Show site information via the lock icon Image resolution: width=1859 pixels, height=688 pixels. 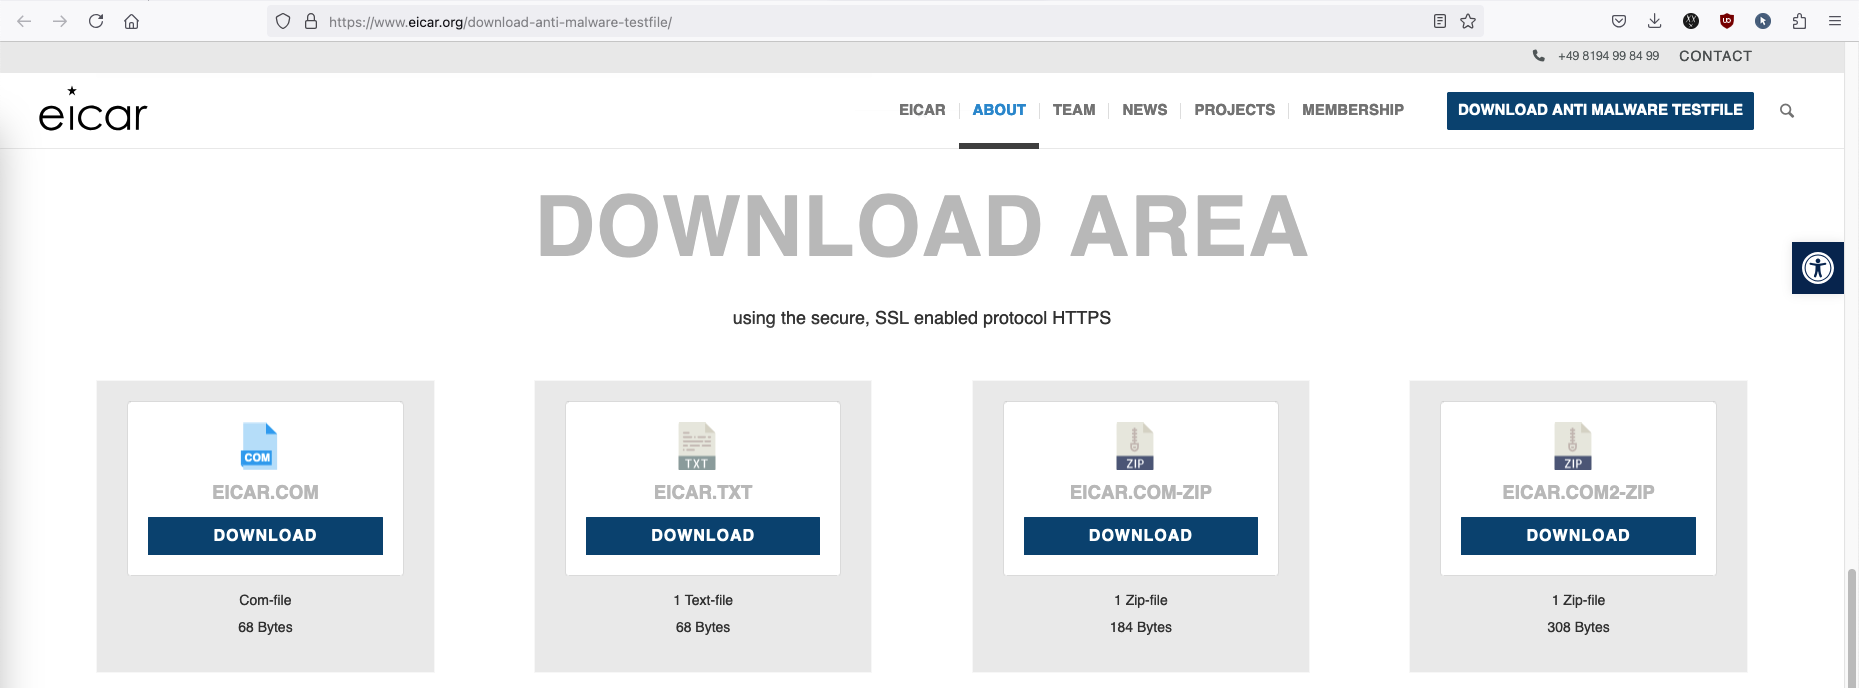(x=311, y=21)
